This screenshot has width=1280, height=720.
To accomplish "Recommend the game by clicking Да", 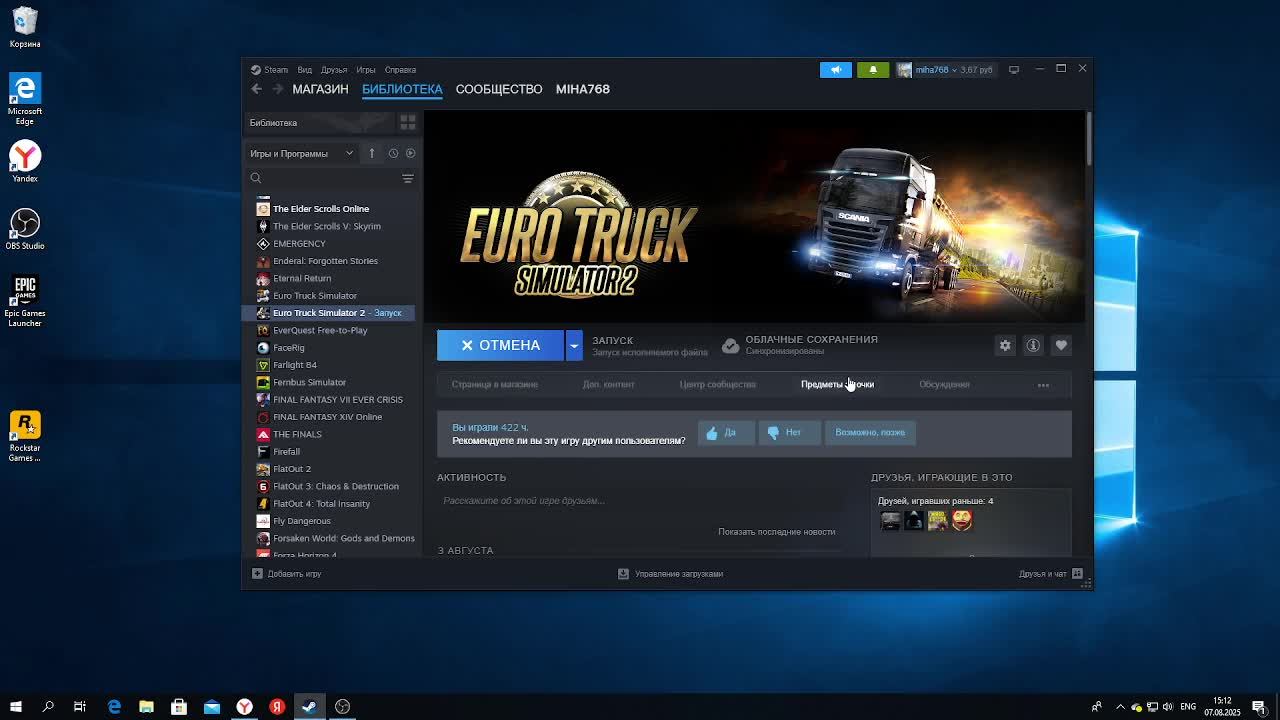I will 726,433.
